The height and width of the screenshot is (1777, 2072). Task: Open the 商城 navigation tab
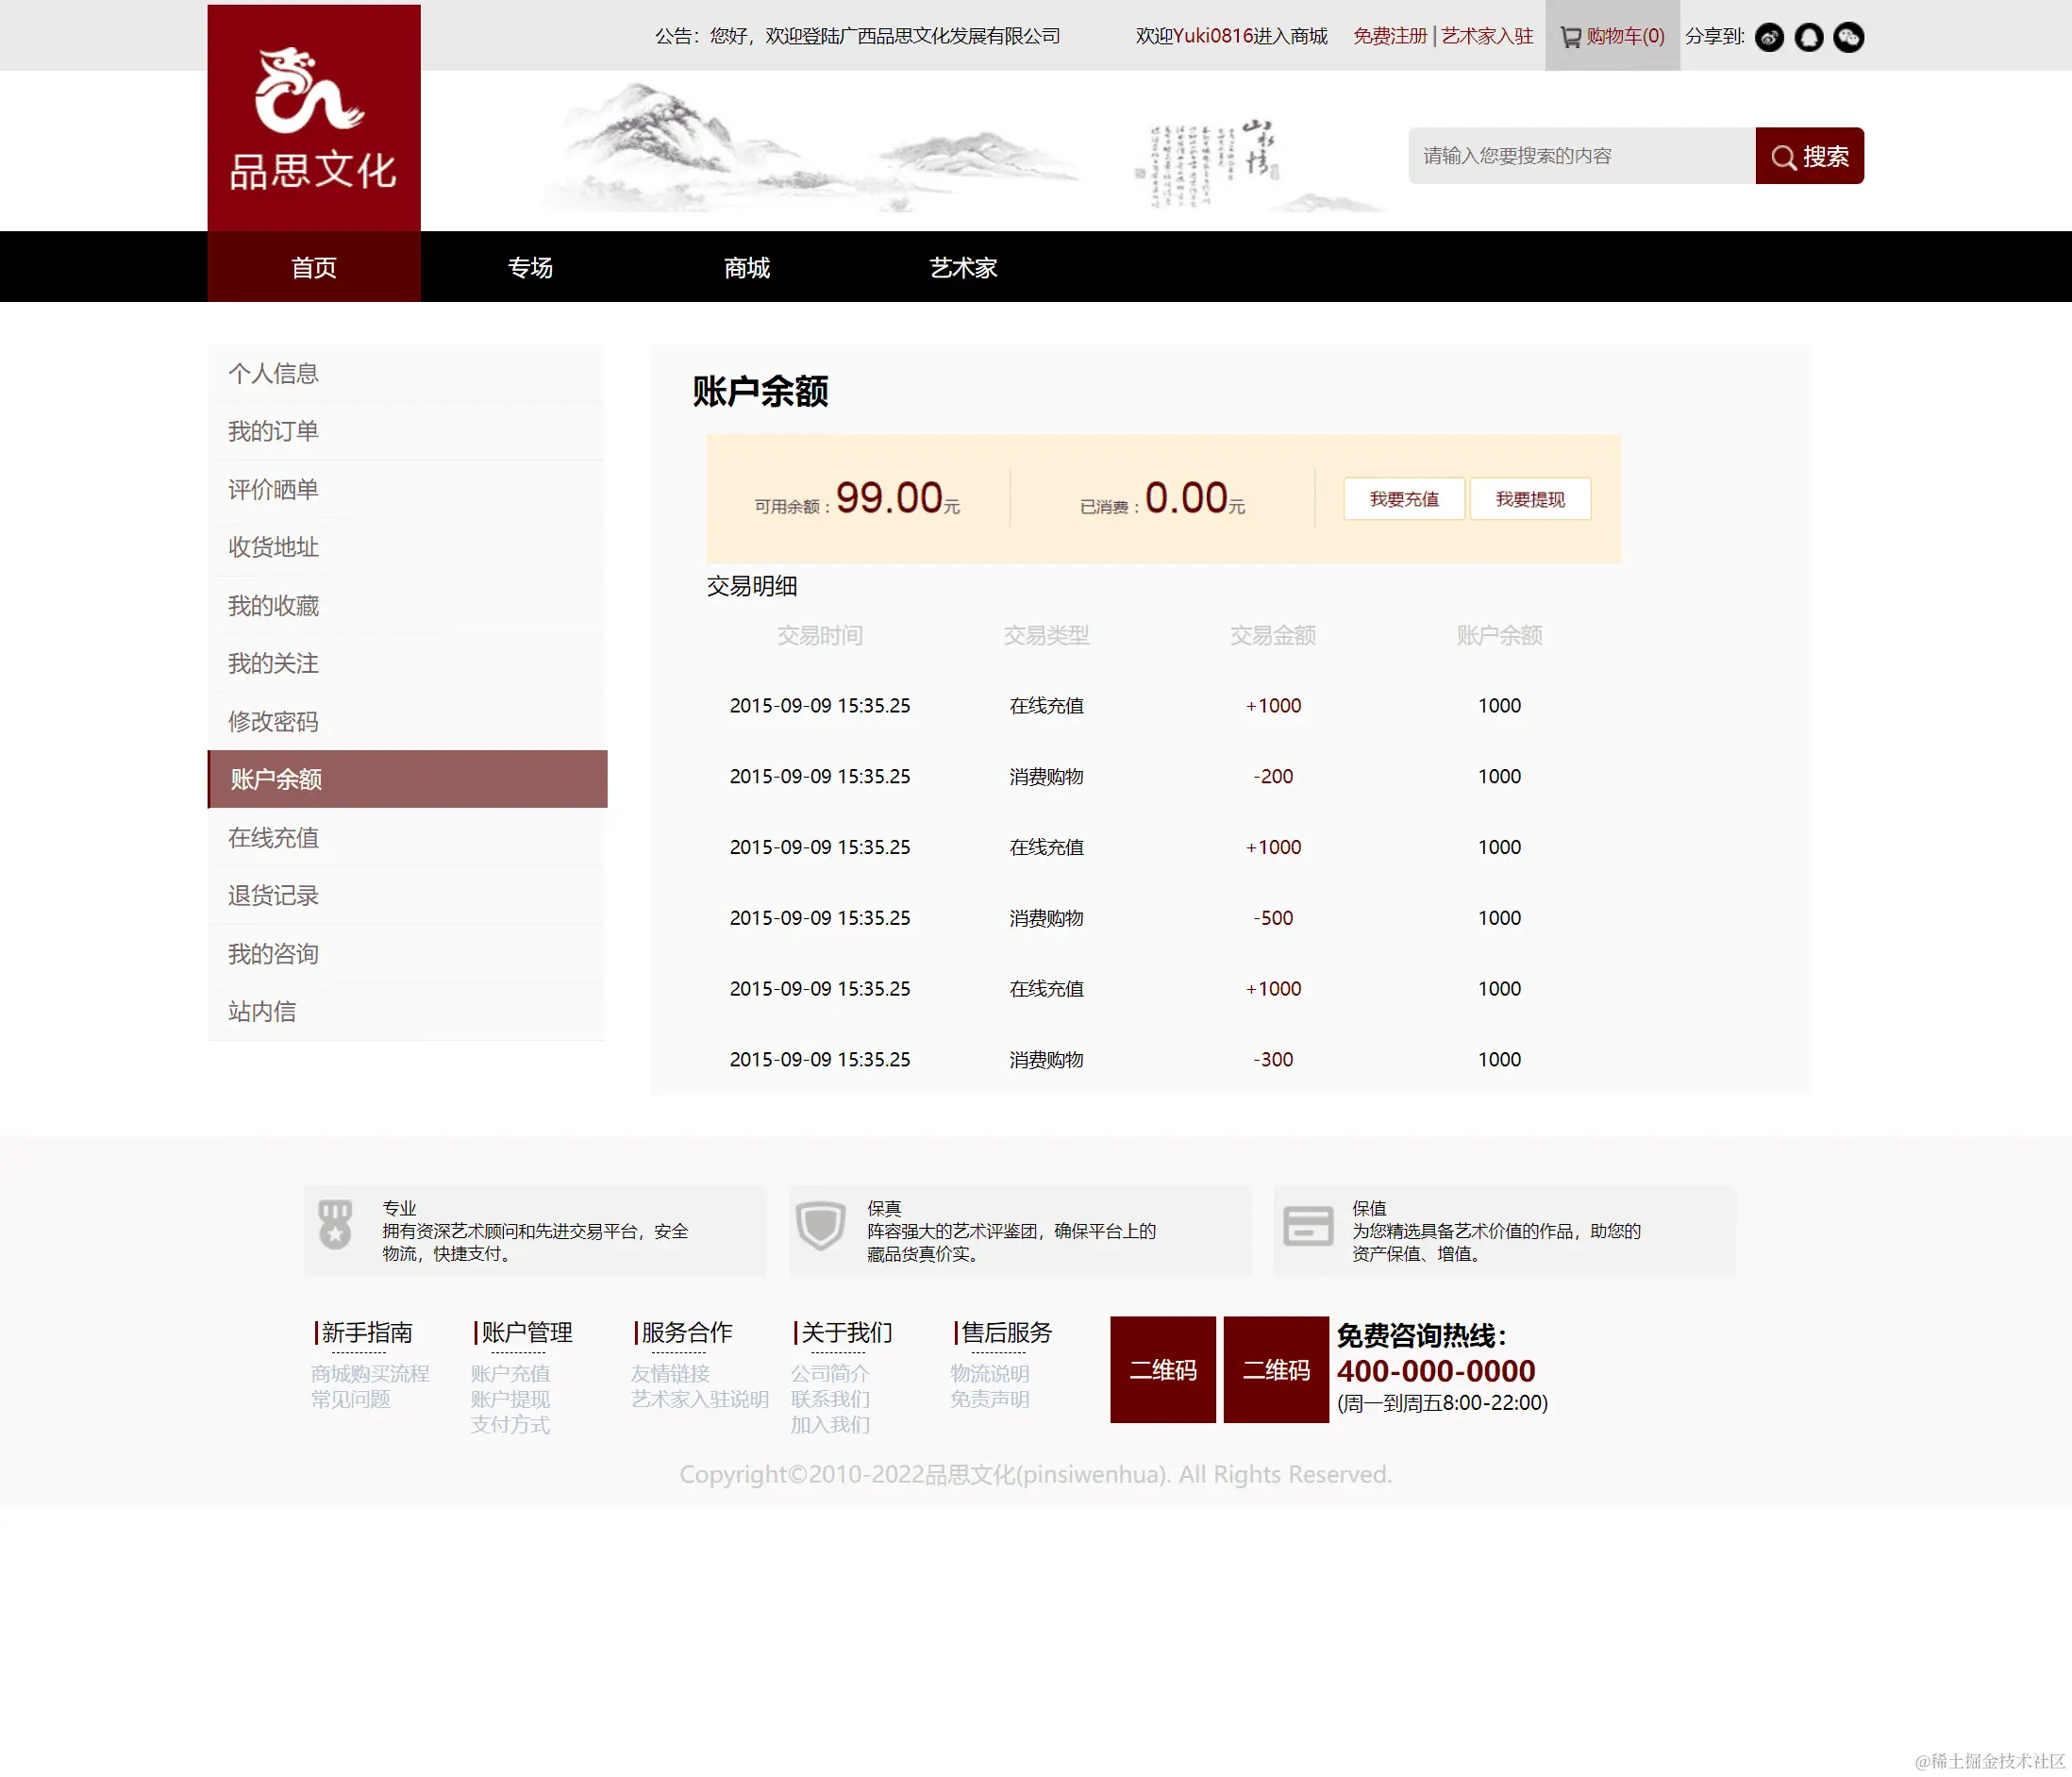point(745,267)
